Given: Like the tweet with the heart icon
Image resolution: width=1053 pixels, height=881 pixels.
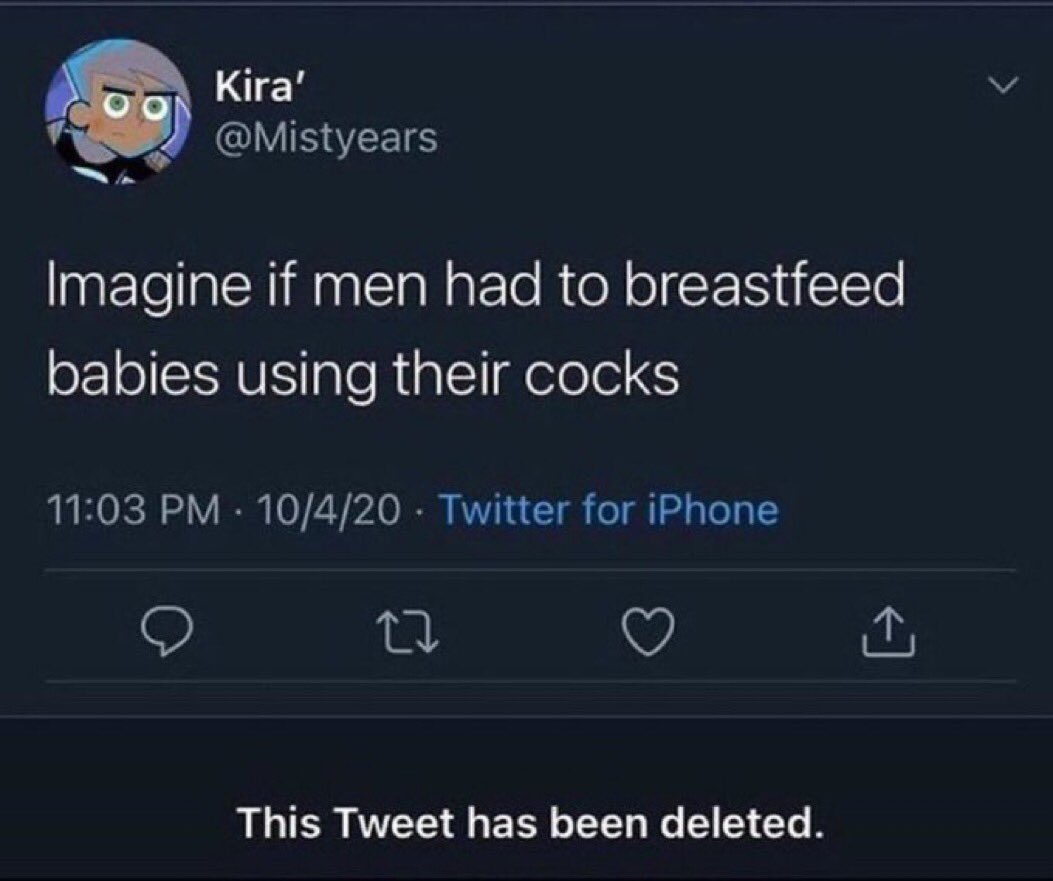Looking at the screenshot, I should coord(647,631).
